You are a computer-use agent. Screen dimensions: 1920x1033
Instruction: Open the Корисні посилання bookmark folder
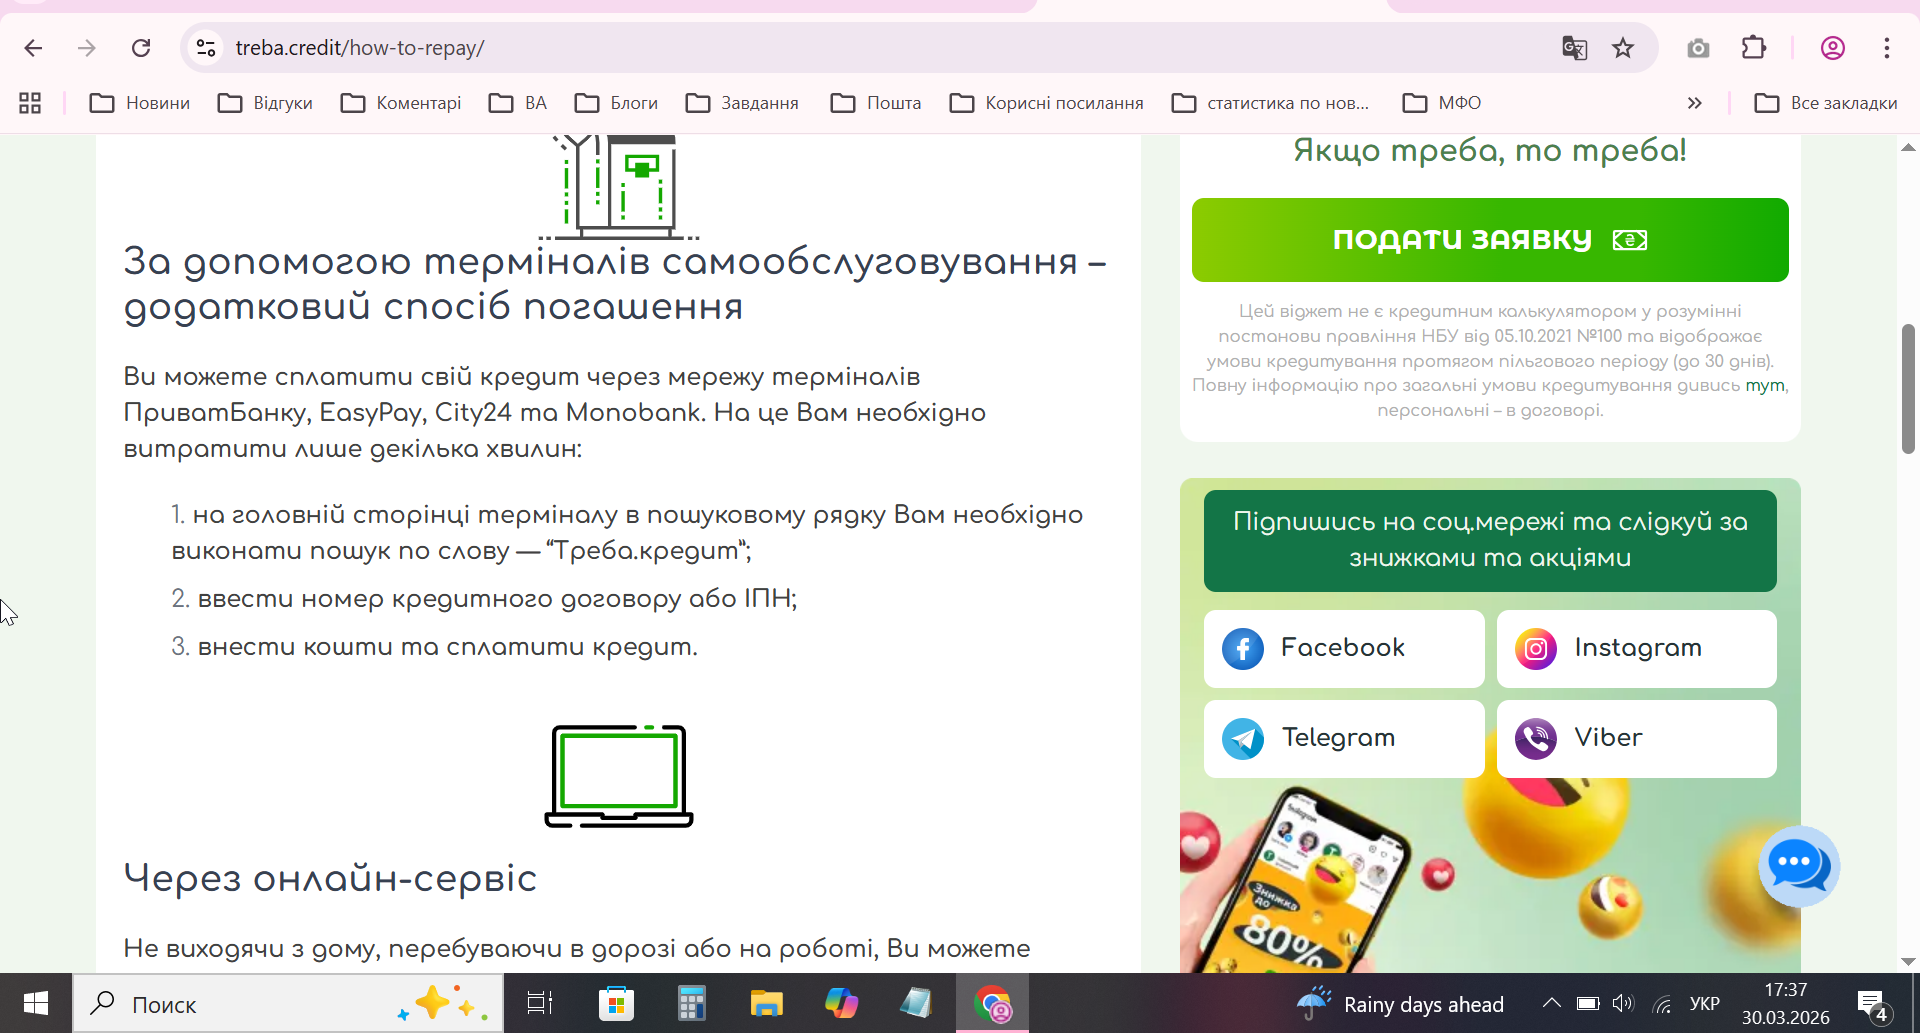click(1047, 103)
